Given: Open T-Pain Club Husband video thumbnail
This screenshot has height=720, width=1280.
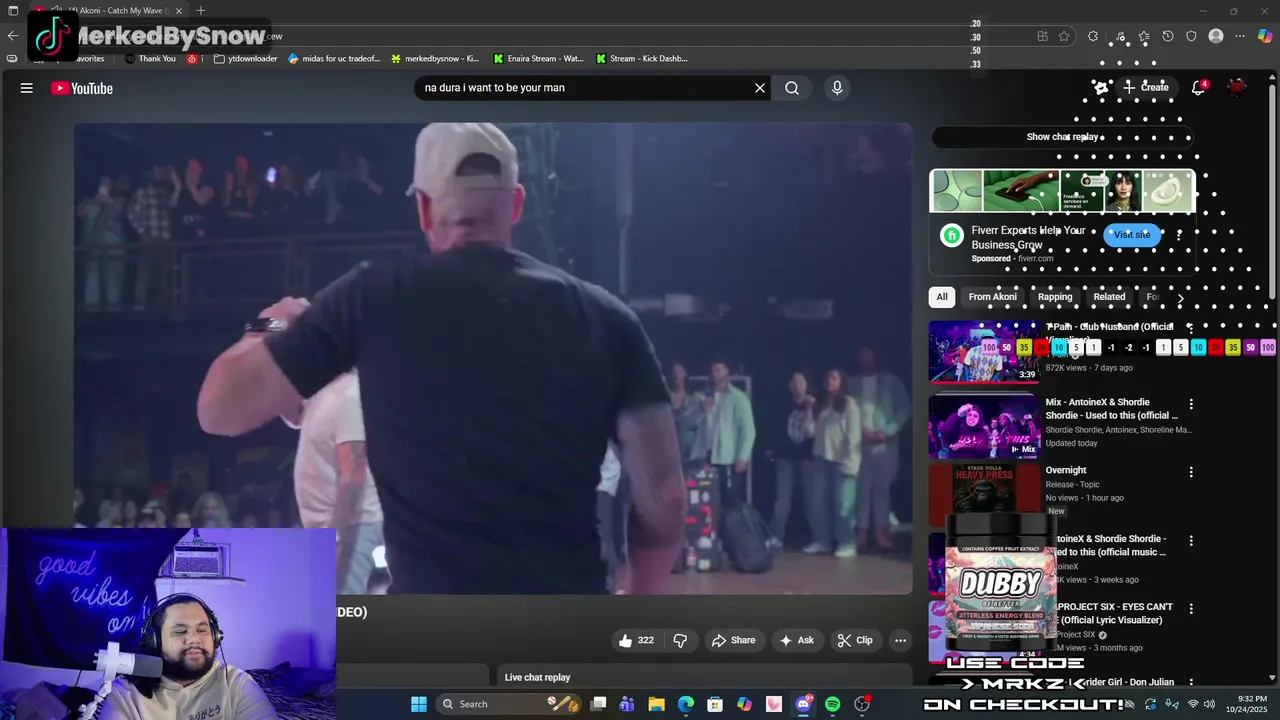Looking at the screenshot, I should pos(984,352).
